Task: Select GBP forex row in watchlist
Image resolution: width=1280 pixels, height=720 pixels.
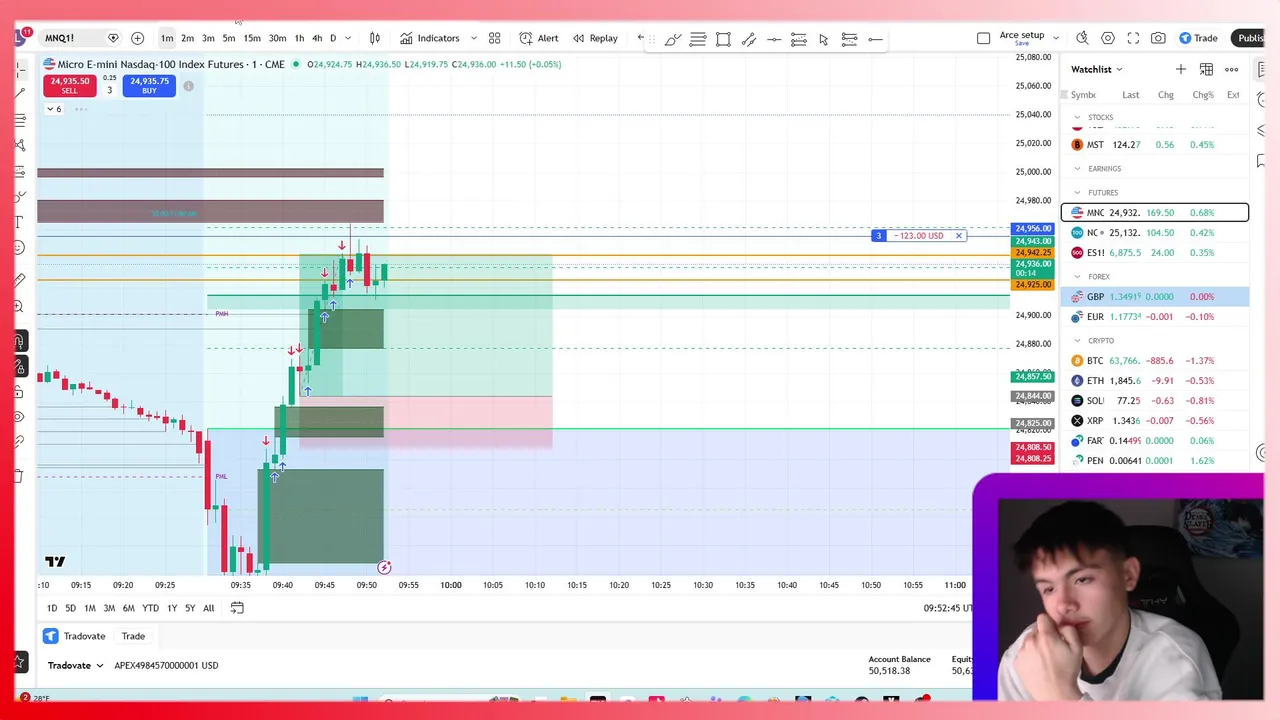Action: point(1155,297)
